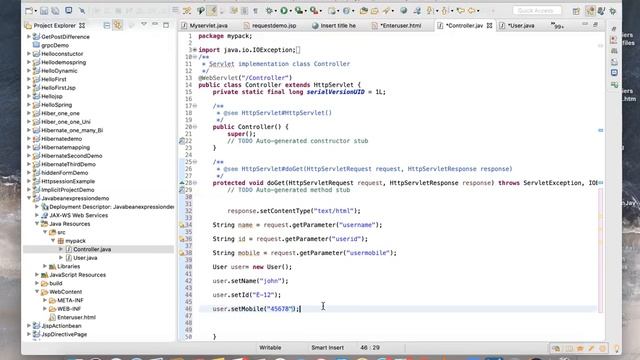
Task: Maximize the Project Explorer panel
Action: (166, 25)
